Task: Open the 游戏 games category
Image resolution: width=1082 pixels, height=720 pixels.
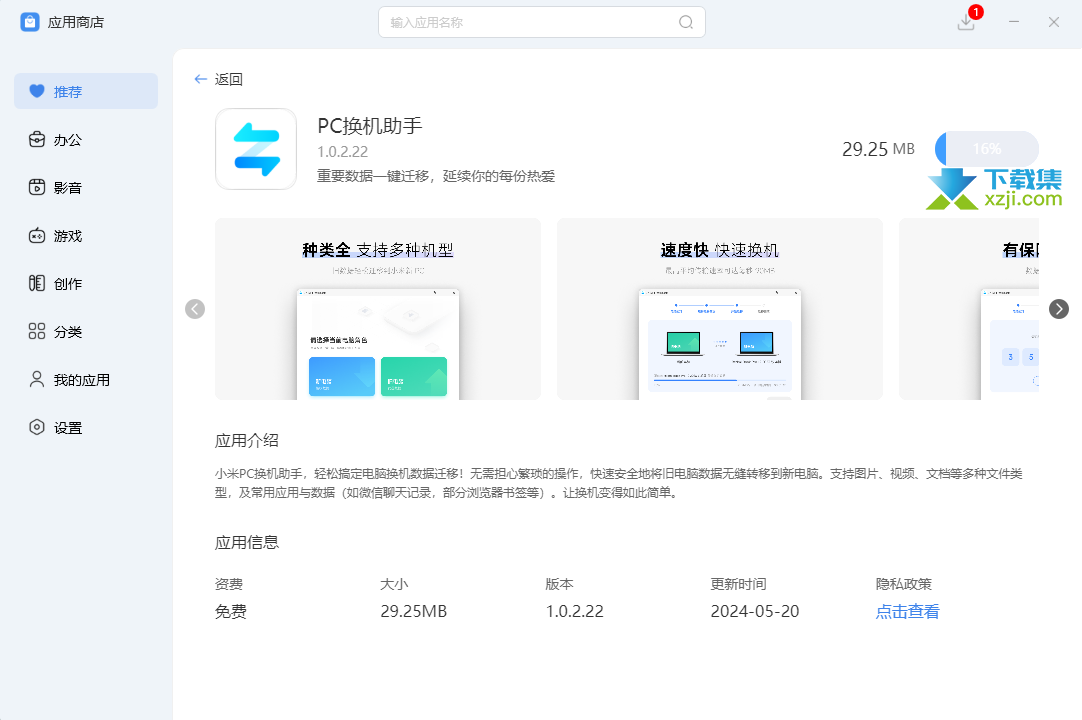Action: [86, 235]
